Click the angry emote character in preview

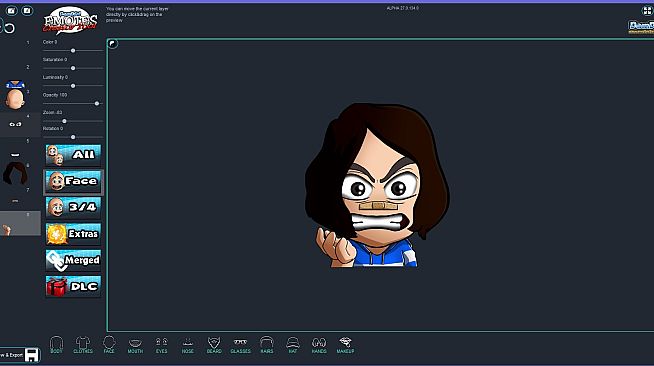pyautogui.click(x=377, y=185)
